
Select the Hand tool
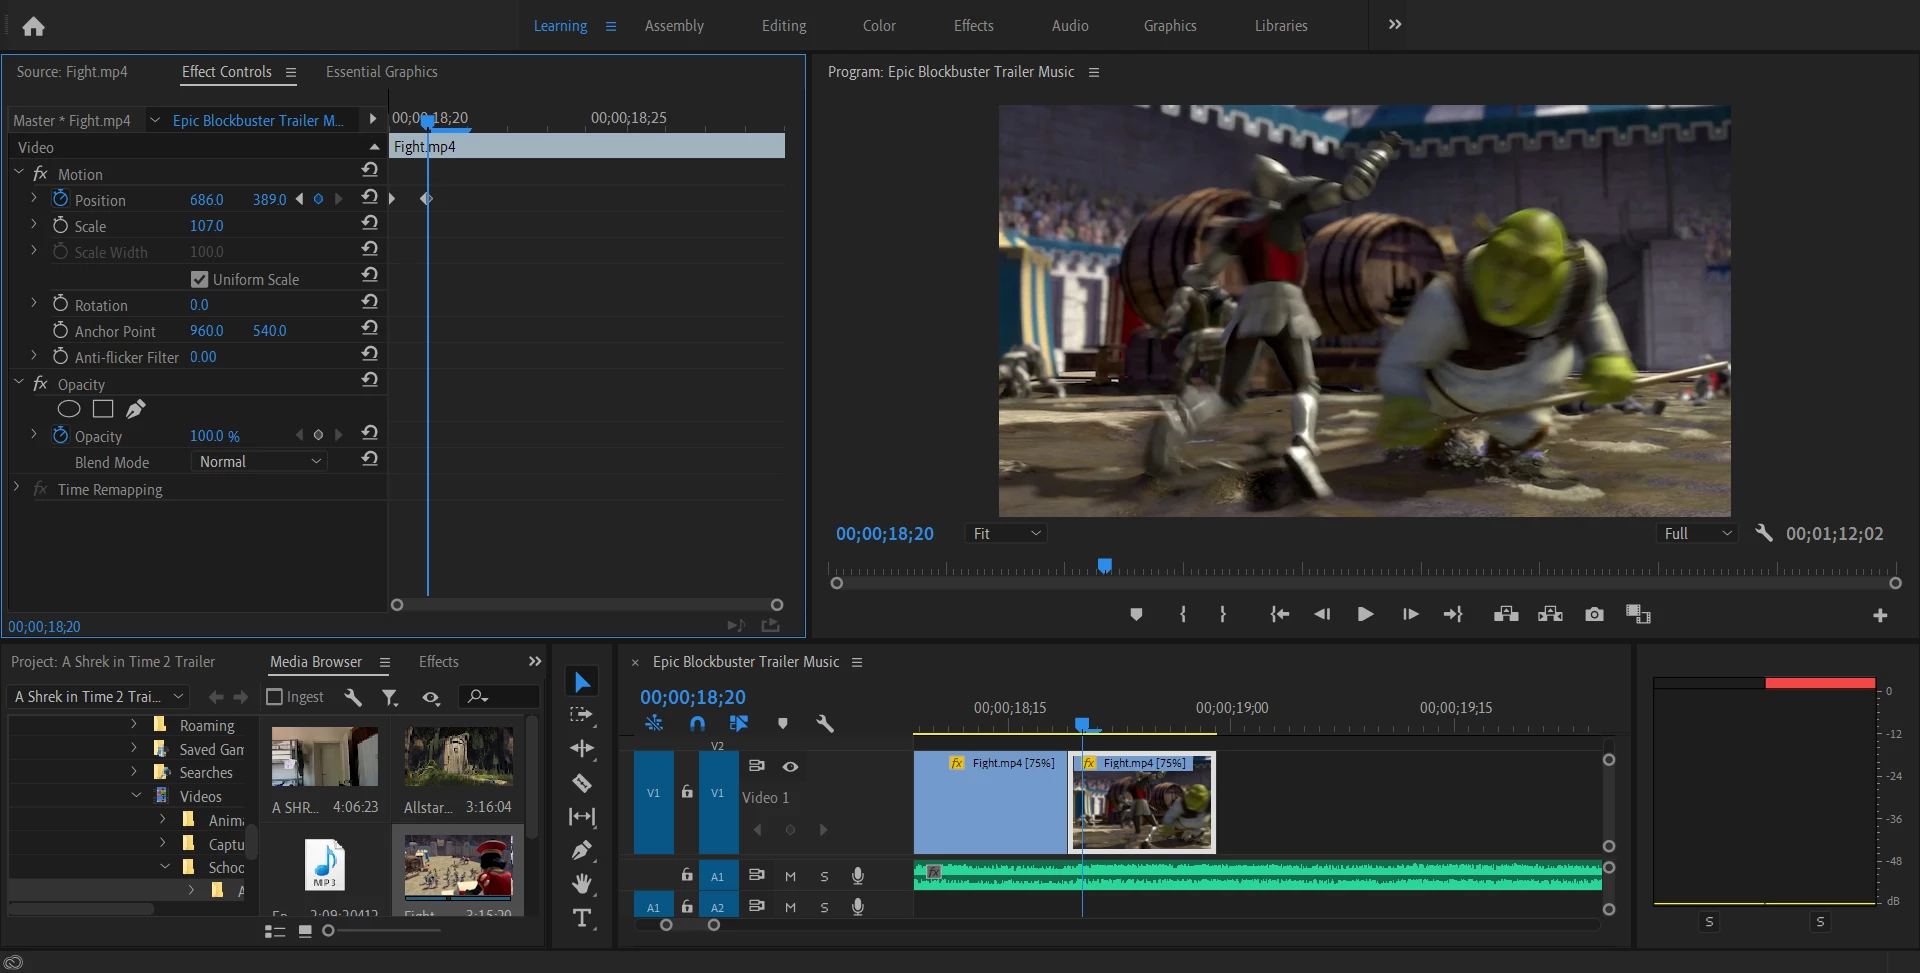click(582, 884)
